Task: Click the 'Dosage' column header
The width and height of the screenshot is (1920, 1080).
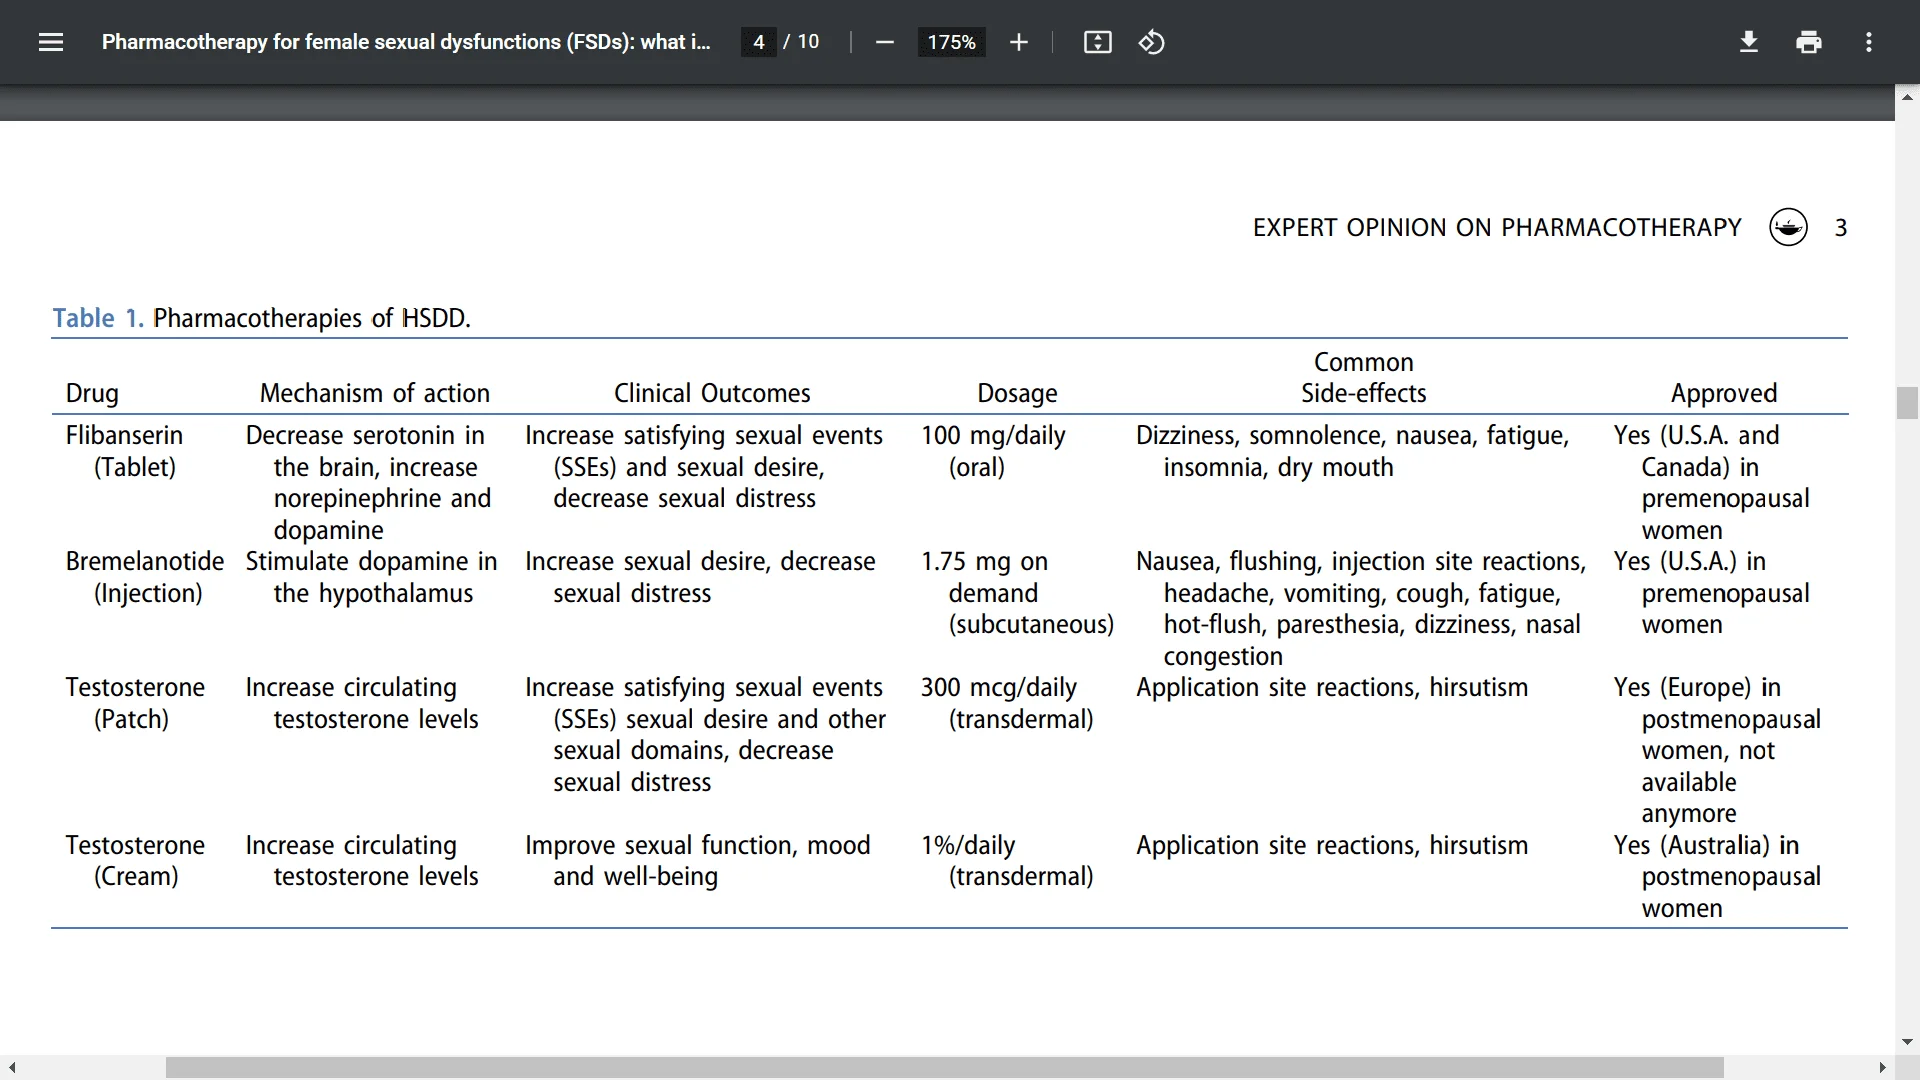Action: tap(1017, 393)
